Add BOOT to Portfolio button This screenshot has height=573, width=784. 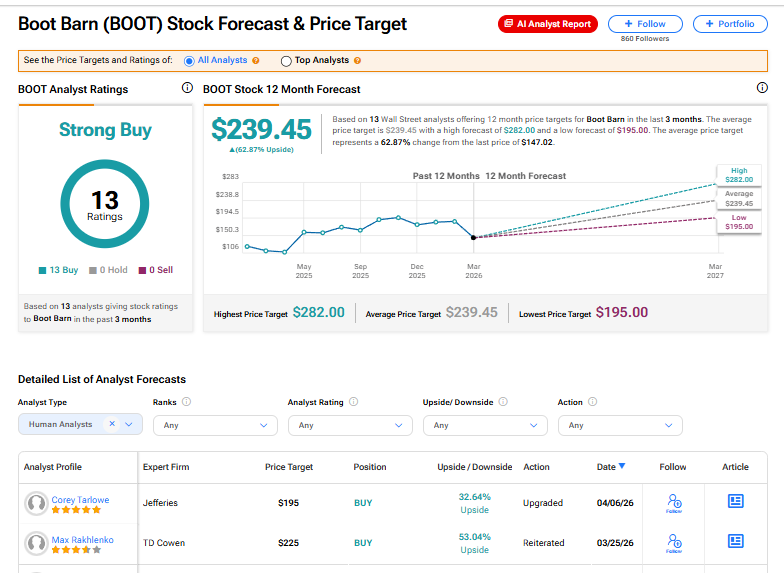[x=730, y=24]
